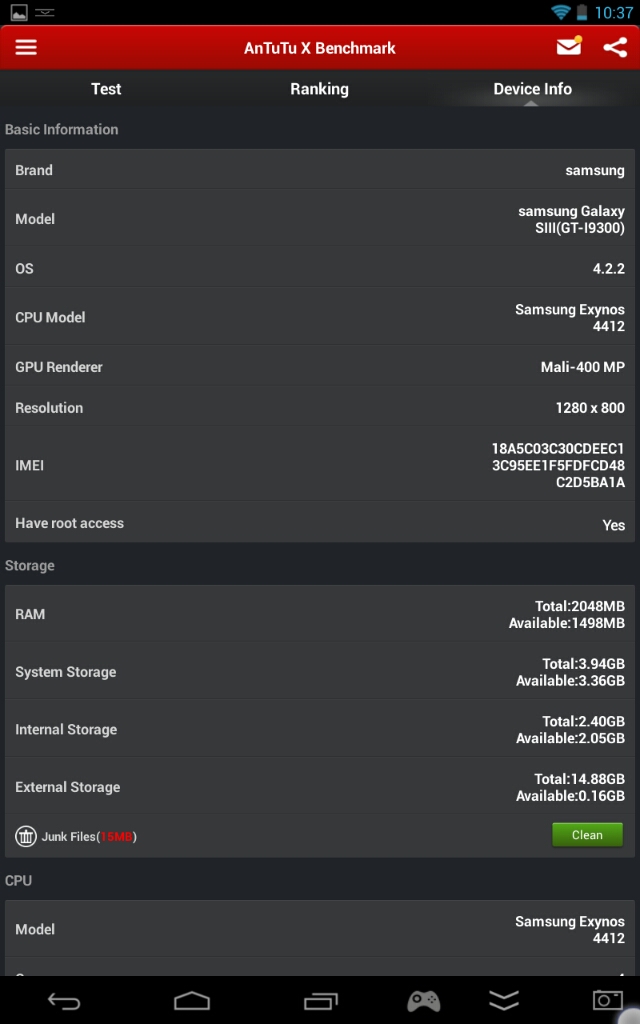Tap the junk files trash icon
Screen dimensions: 640x1024
click(x=26, y=836)
